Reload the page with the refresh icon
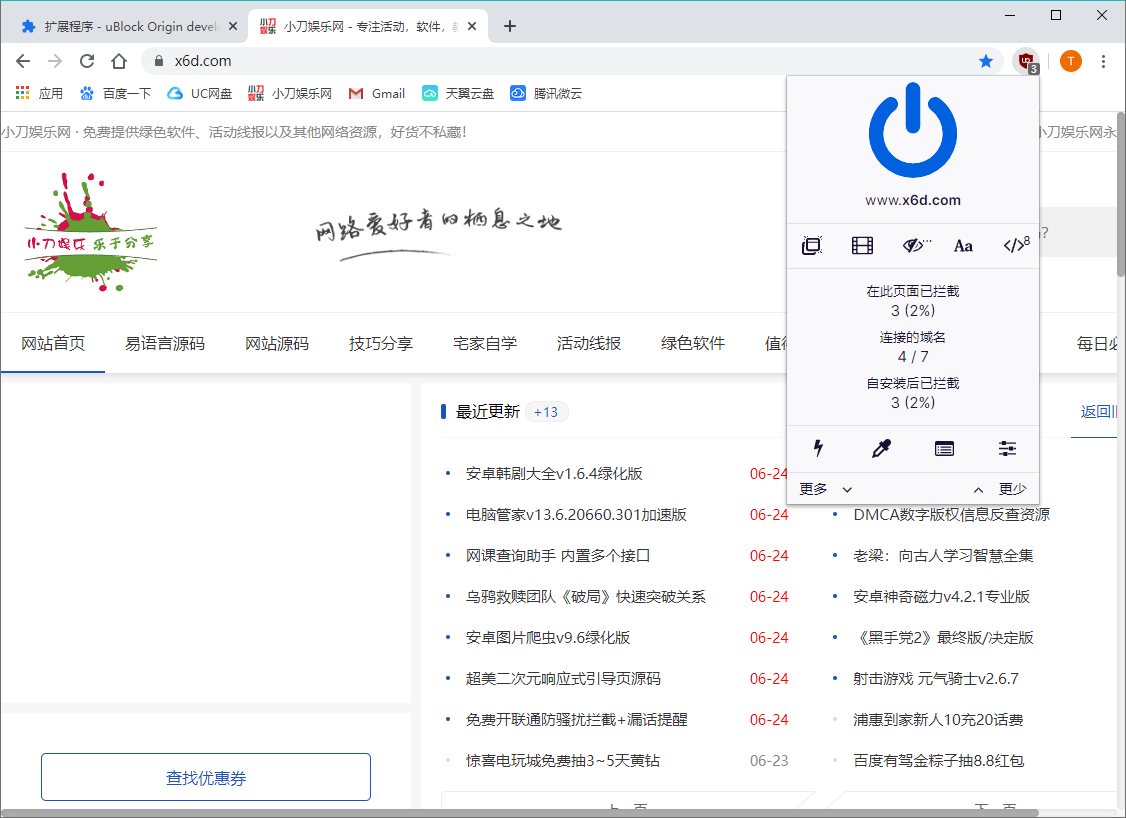Viewport: 1126px width, 818px height. (x=87, y=61)
